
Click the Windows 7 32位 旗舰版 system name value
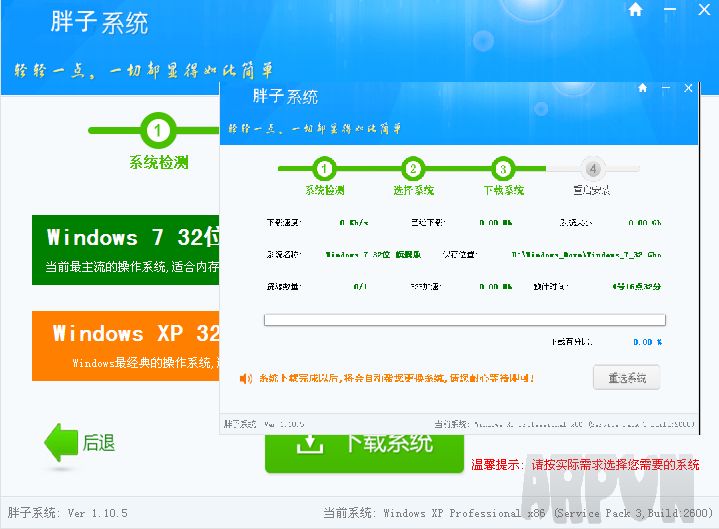point(373,254)
